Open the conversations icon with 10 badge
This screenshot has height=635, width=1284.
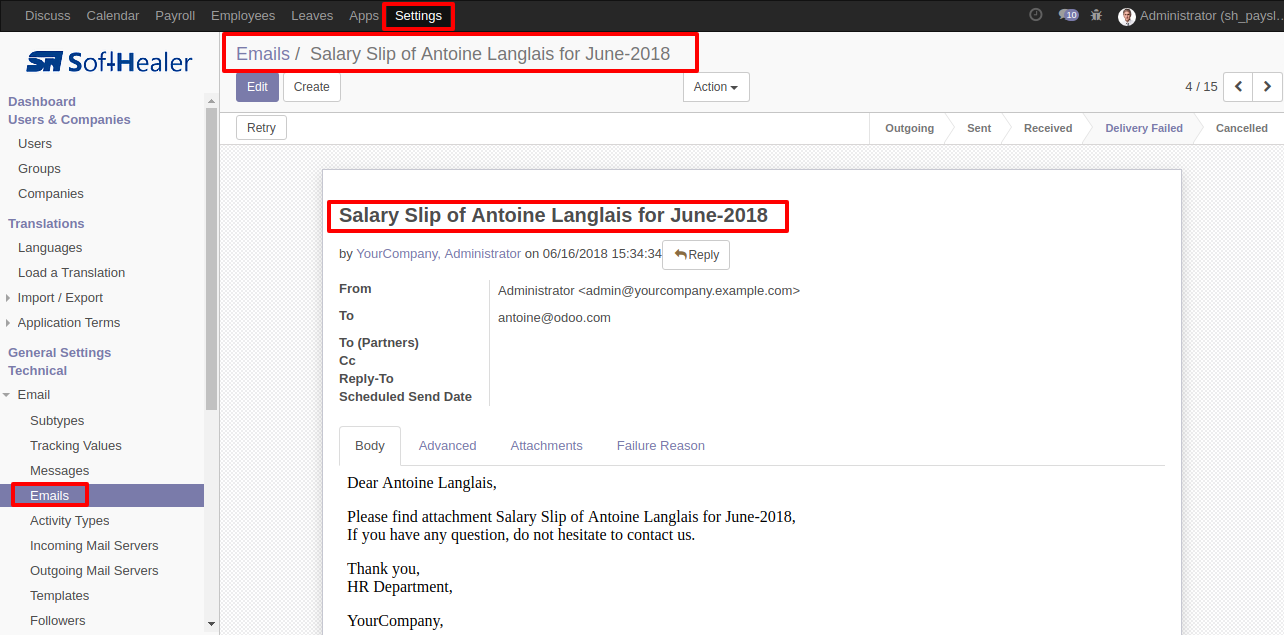tap(1068, 15)
